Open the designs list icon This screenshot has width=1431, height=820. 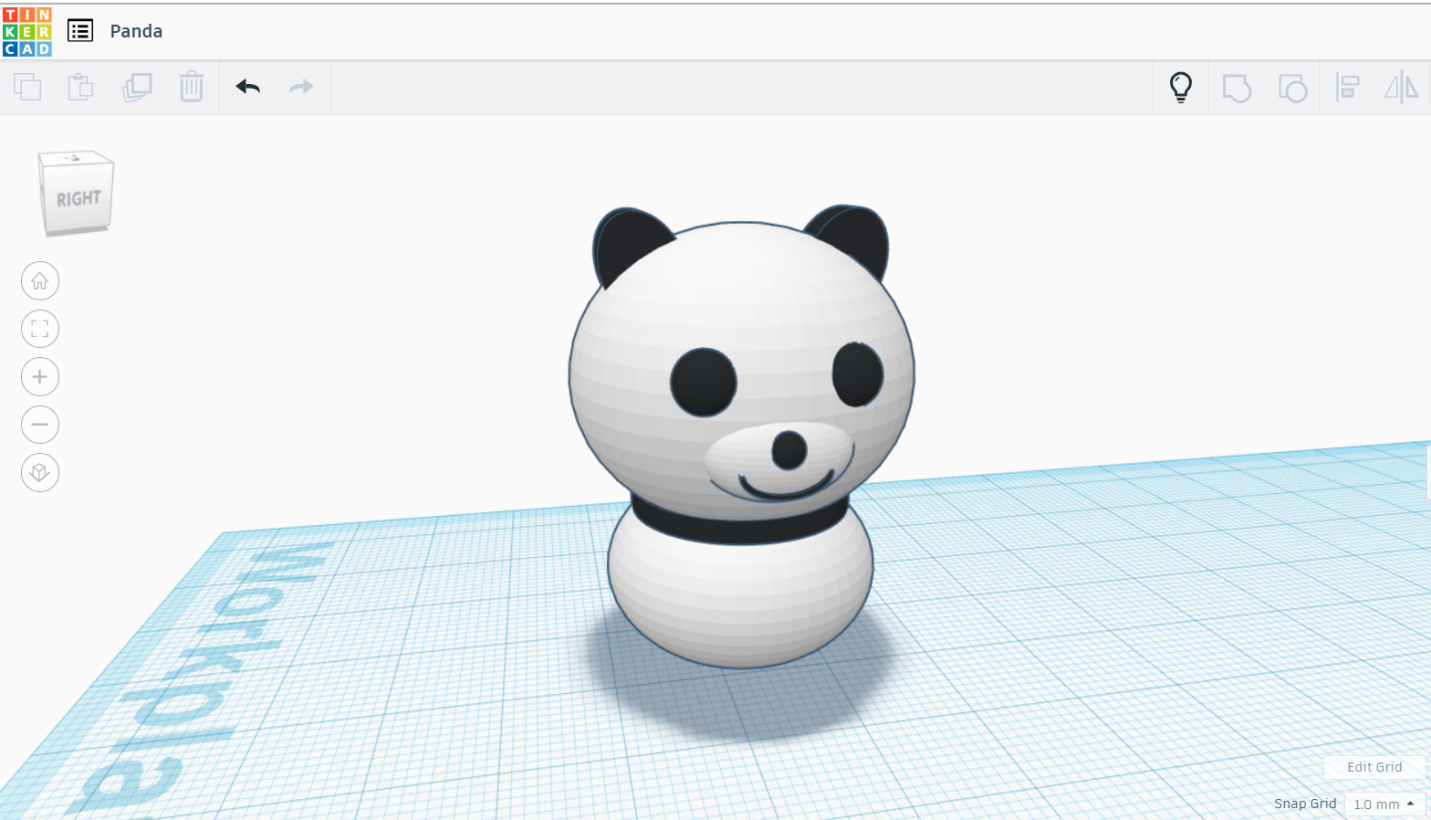(80, 30)
